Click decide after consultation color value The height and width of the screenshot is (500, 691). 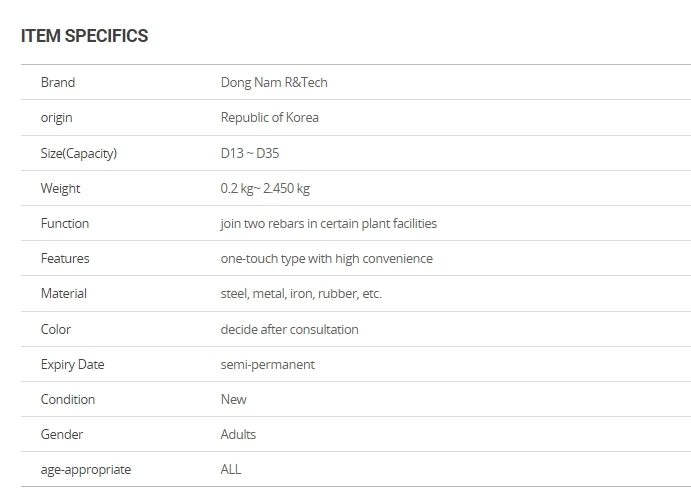[290, 330]
